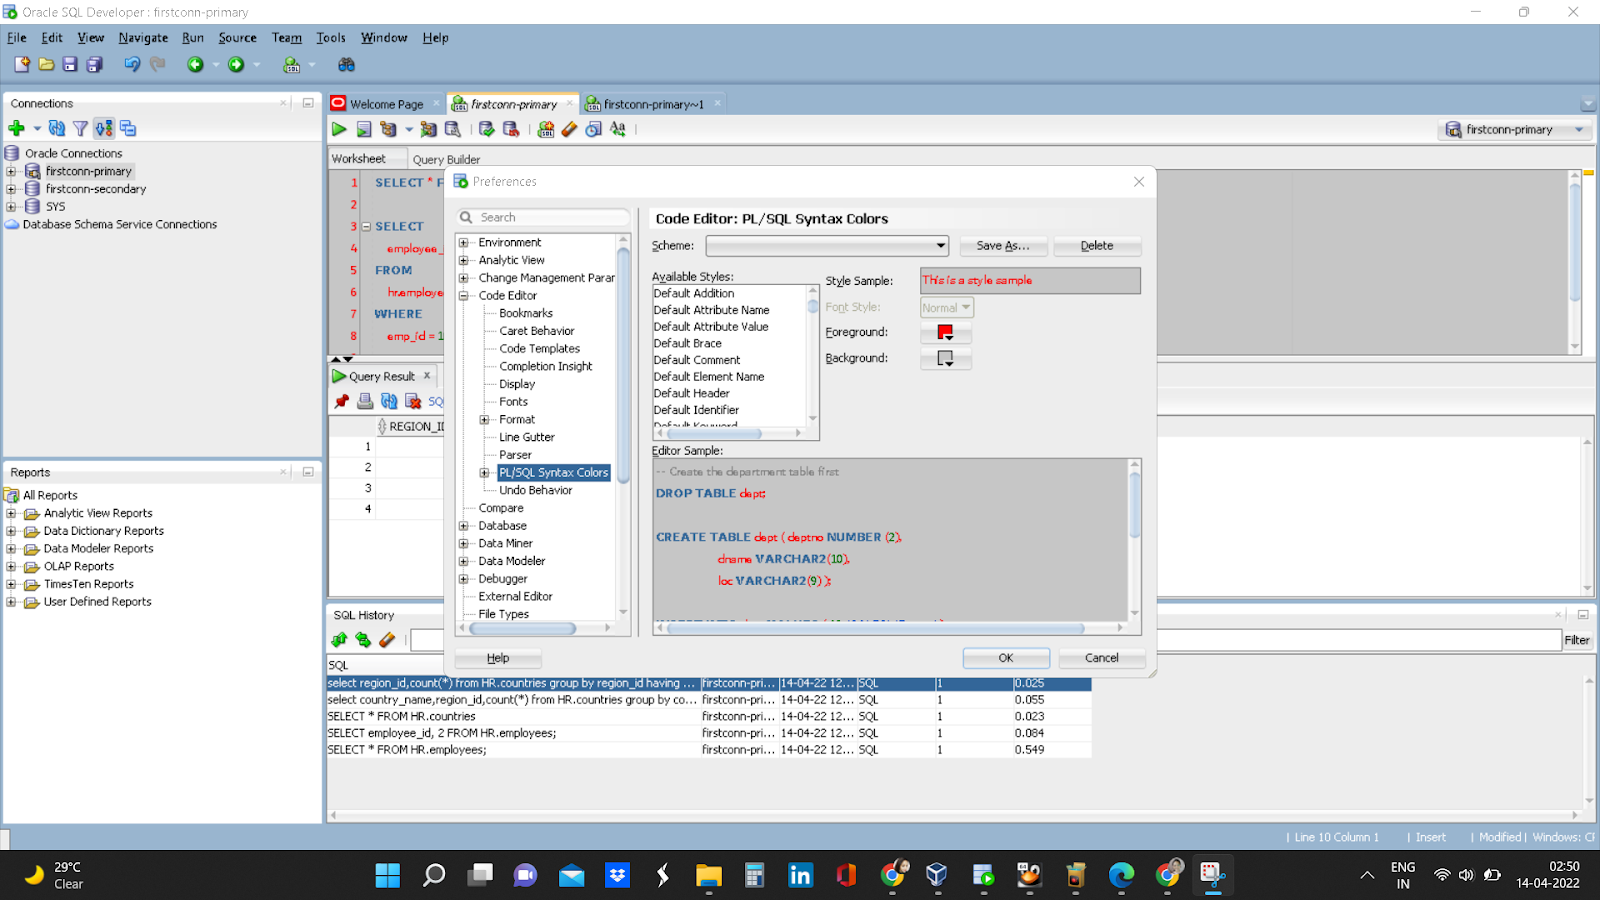
Task: Click the Cancel button in Preferences
Action: coord(1102,658)
